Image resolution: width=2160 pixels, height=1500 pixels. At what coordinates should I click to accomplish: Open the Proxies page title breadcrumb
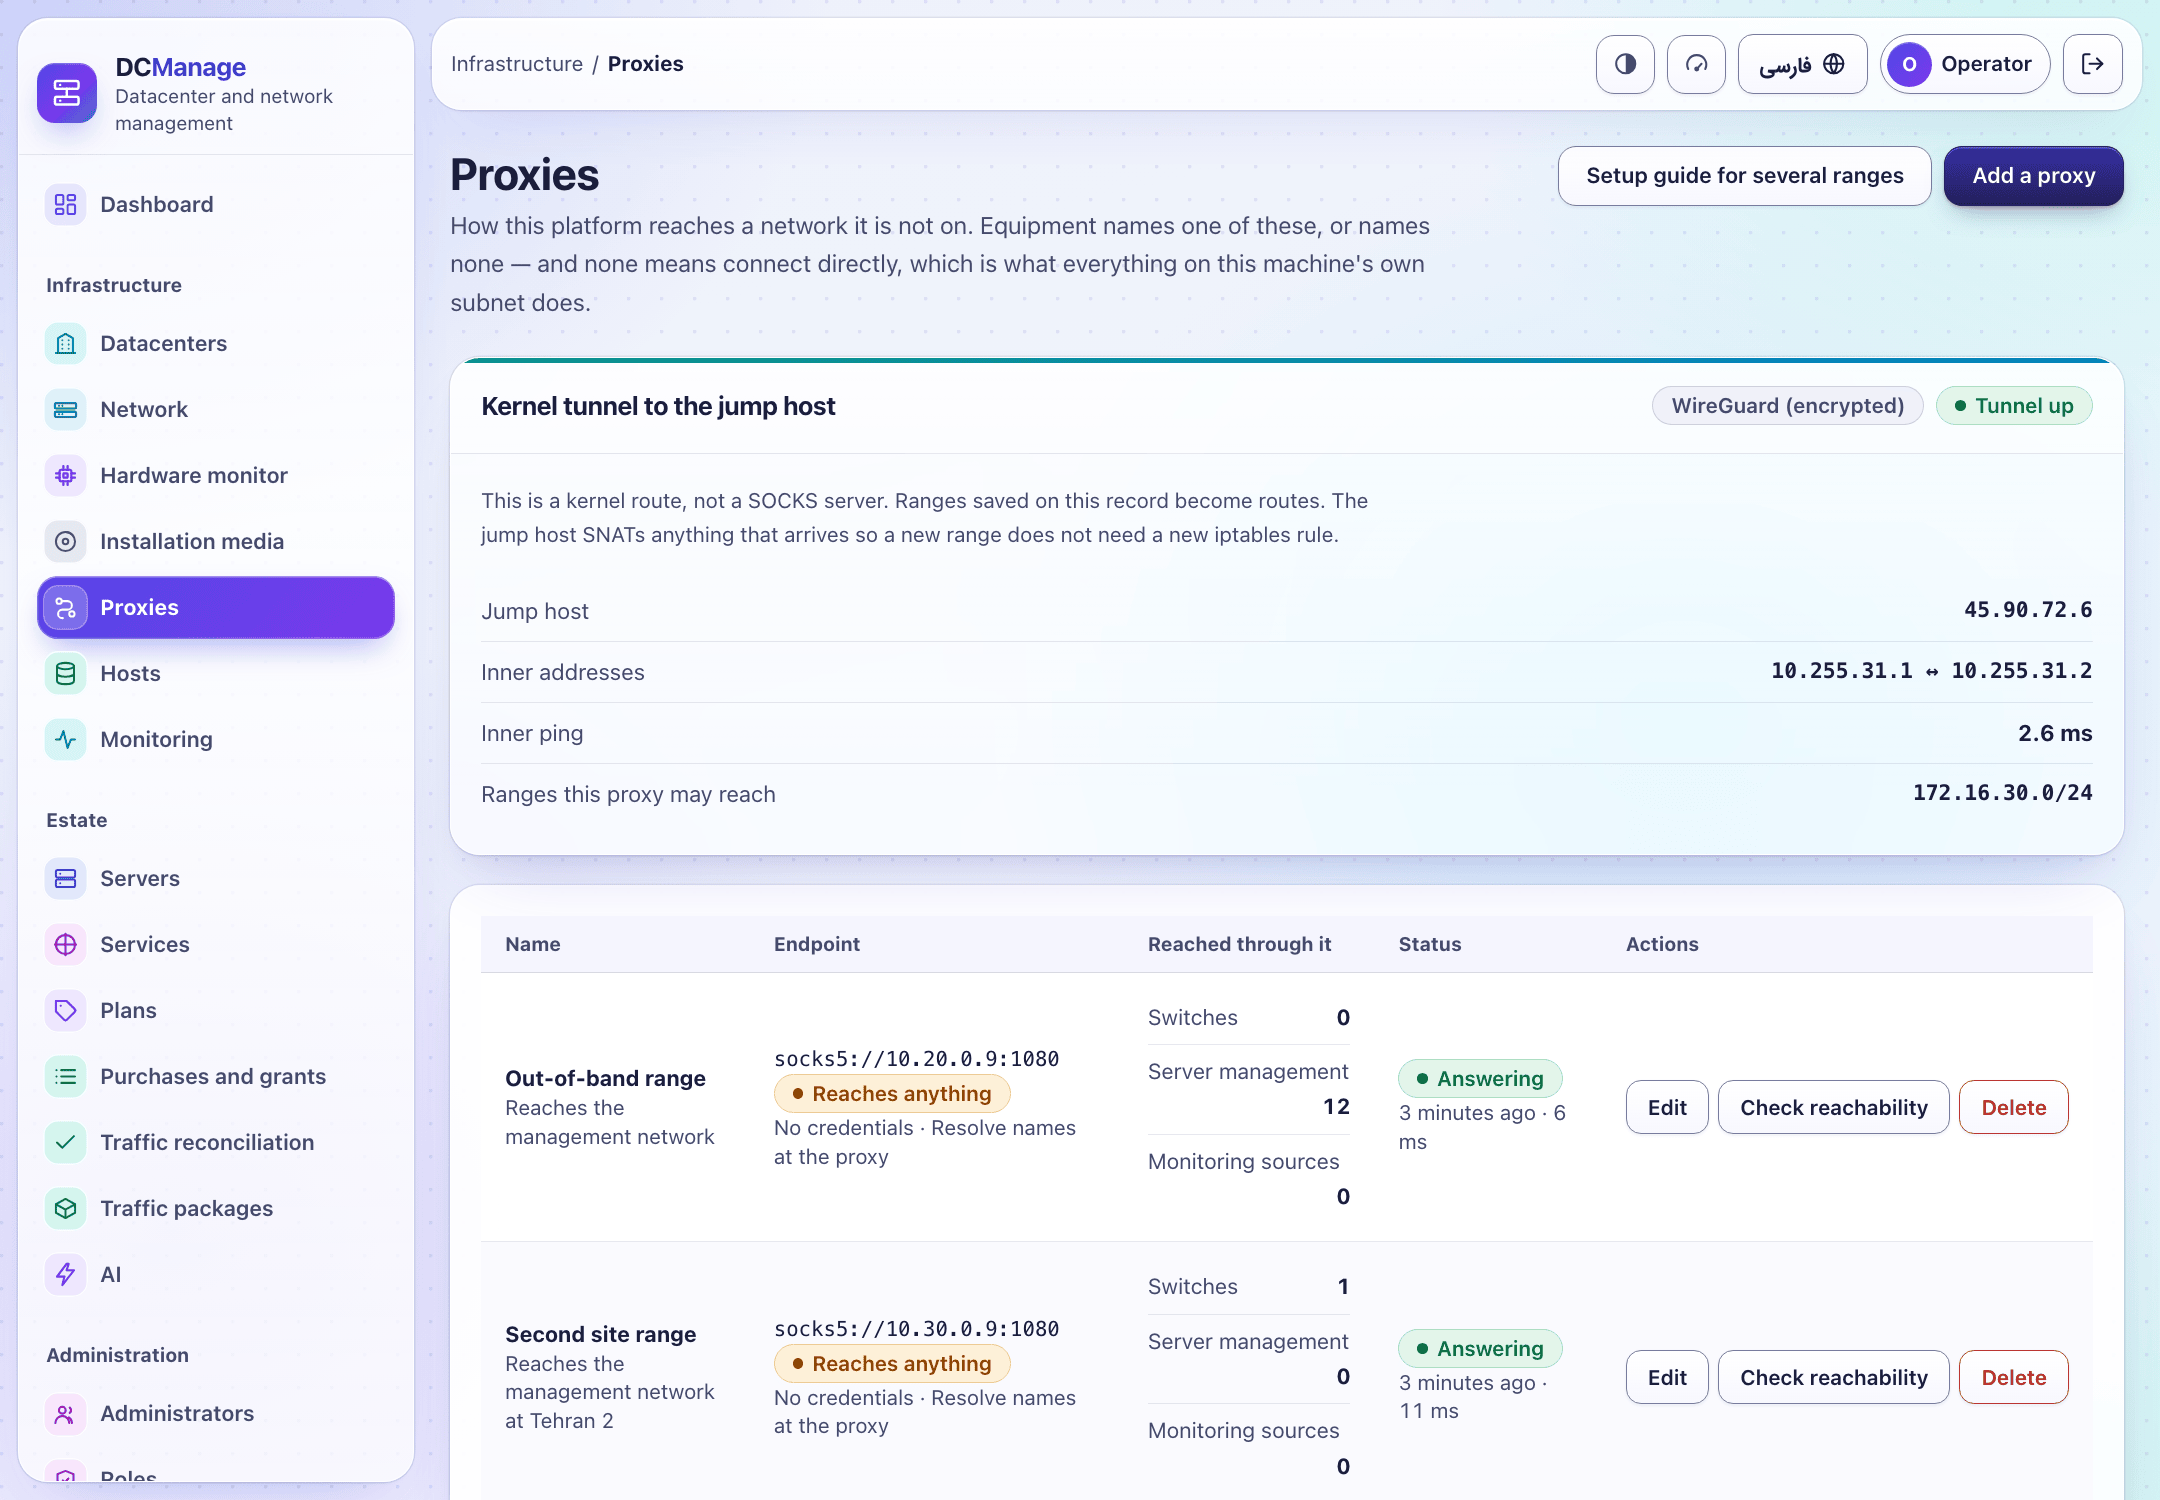[646, 64]
